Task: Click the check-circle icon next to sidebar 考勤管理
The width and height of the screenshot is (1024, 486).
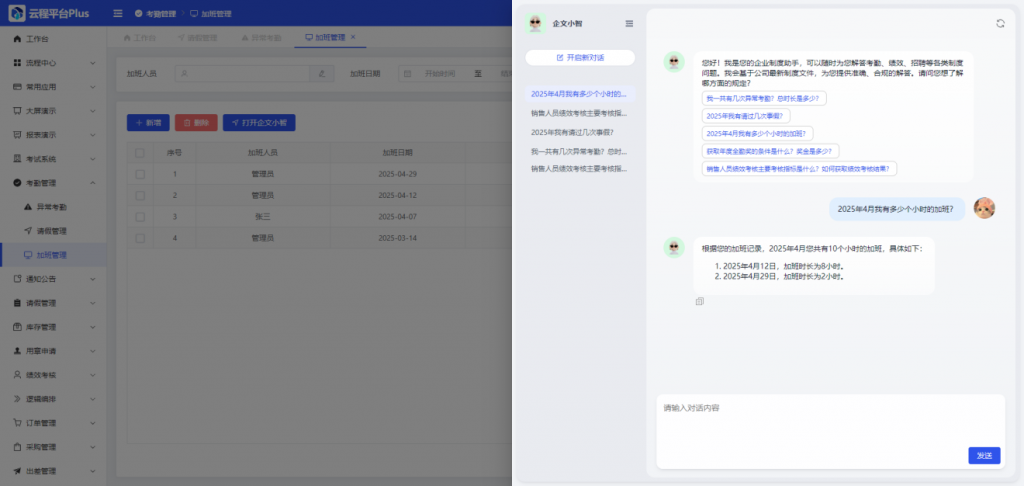Action: (x=17, y=183)
